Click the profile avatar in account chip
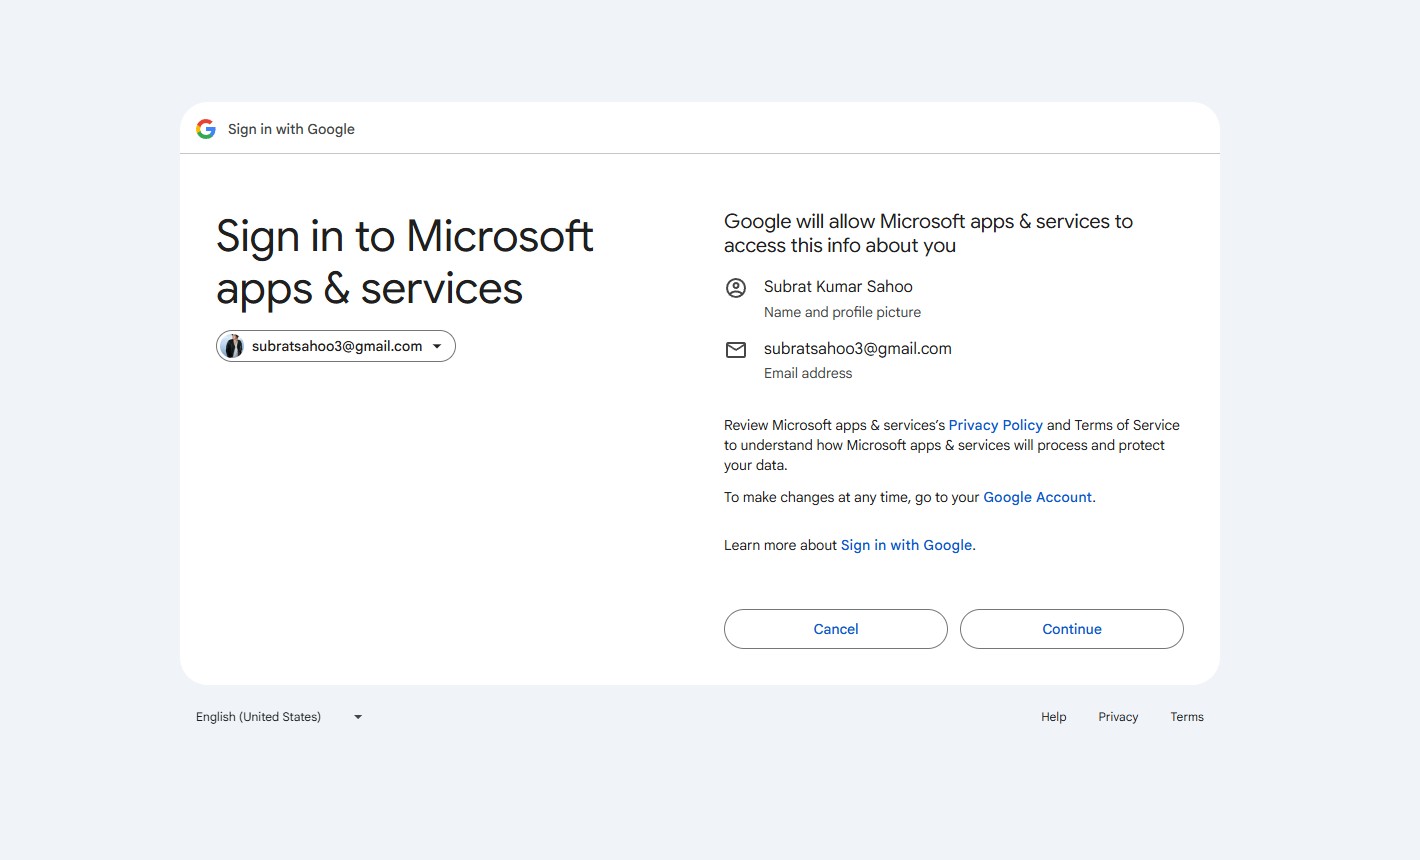 click(x=233, y=346)
